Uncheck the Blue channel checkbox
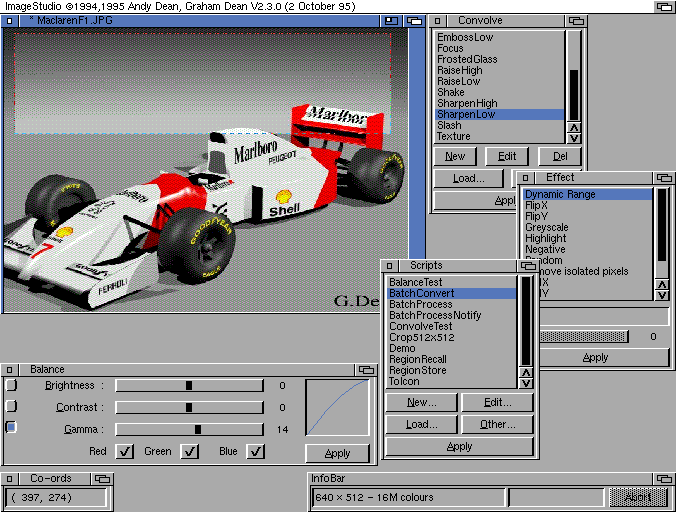676x512 pixels. [x=256, y=452]
